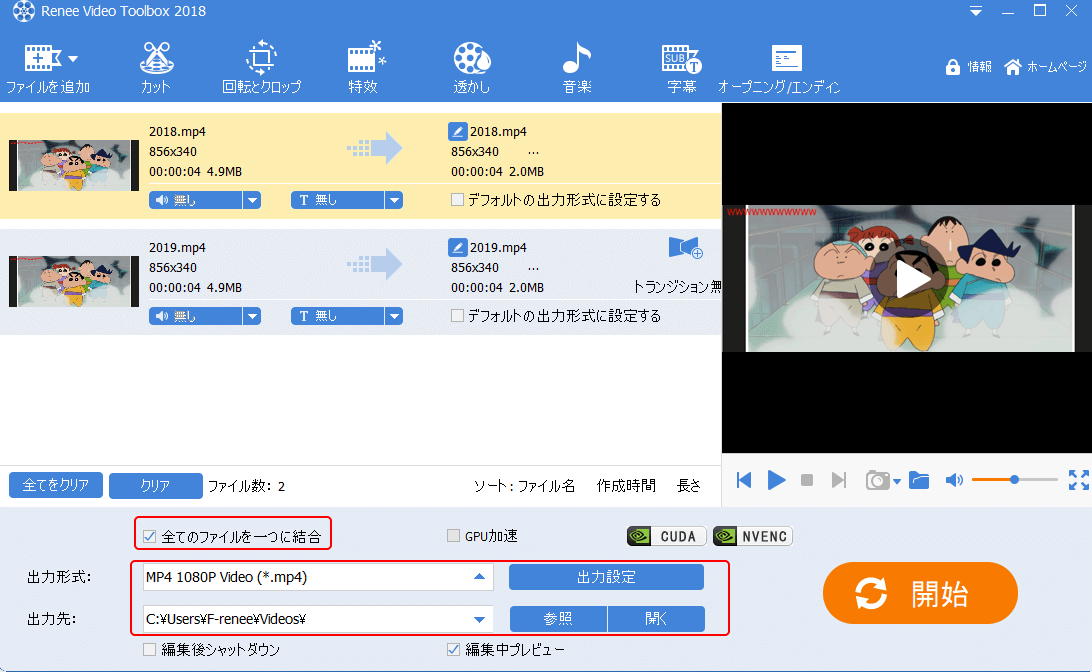Open the 出力先 path dropdown arrow
This screenshot has width=1092, height=672.
tap(479, 619)
